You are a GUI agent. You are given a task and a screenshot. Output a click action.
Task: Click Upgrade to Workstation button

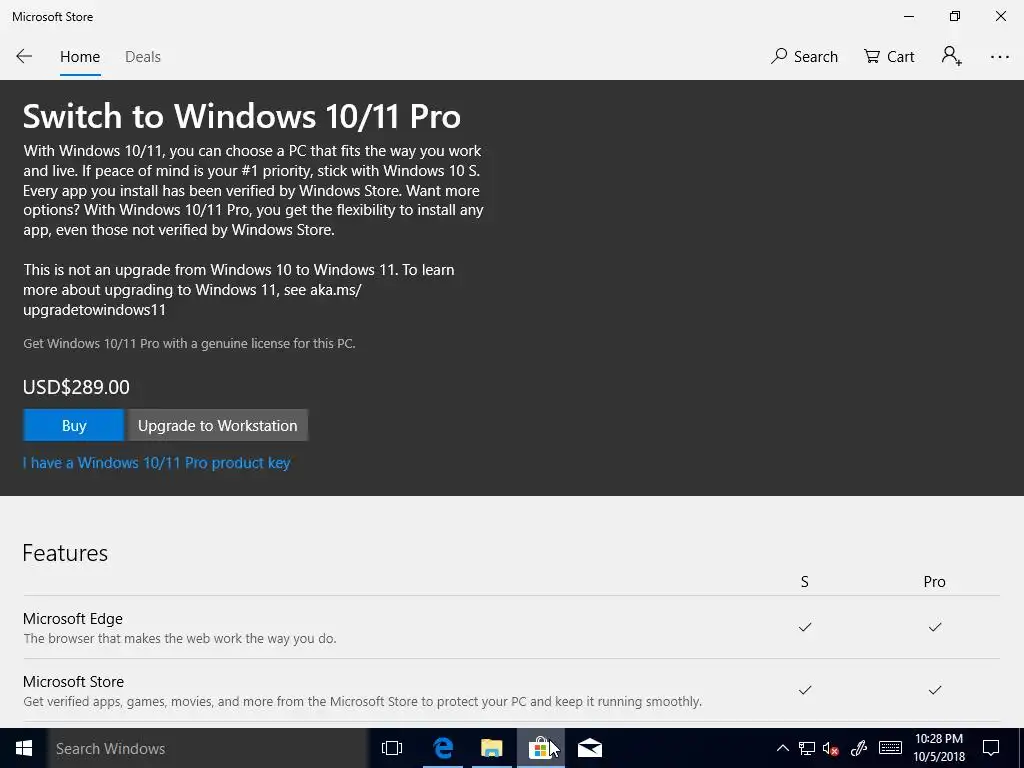[x=217, y=425]
